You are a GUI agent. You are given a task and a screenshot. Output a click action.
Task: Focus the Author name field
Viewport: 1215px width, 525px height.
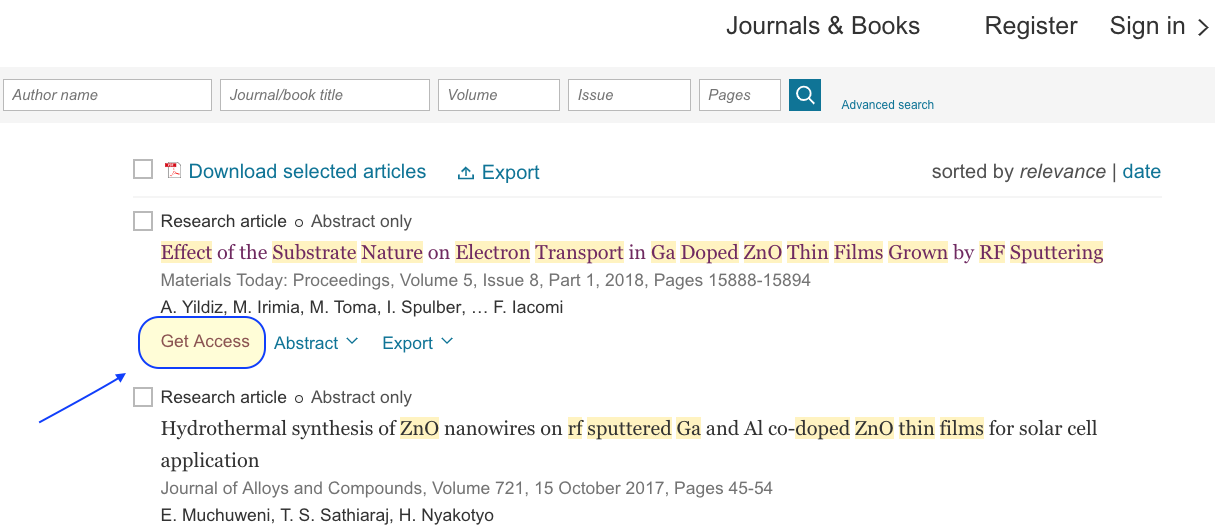click(108, 95)
